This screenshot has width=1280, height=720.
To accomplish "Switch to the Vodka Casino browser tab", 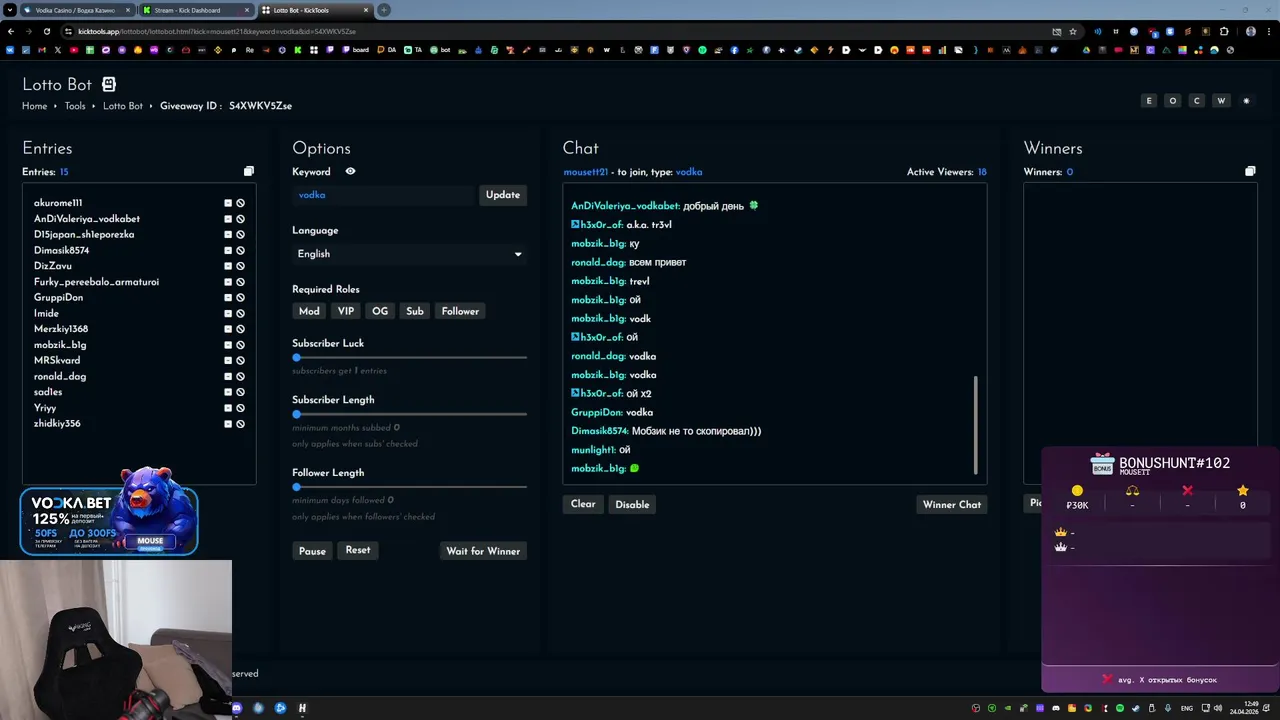I will (x=76, y=10).
